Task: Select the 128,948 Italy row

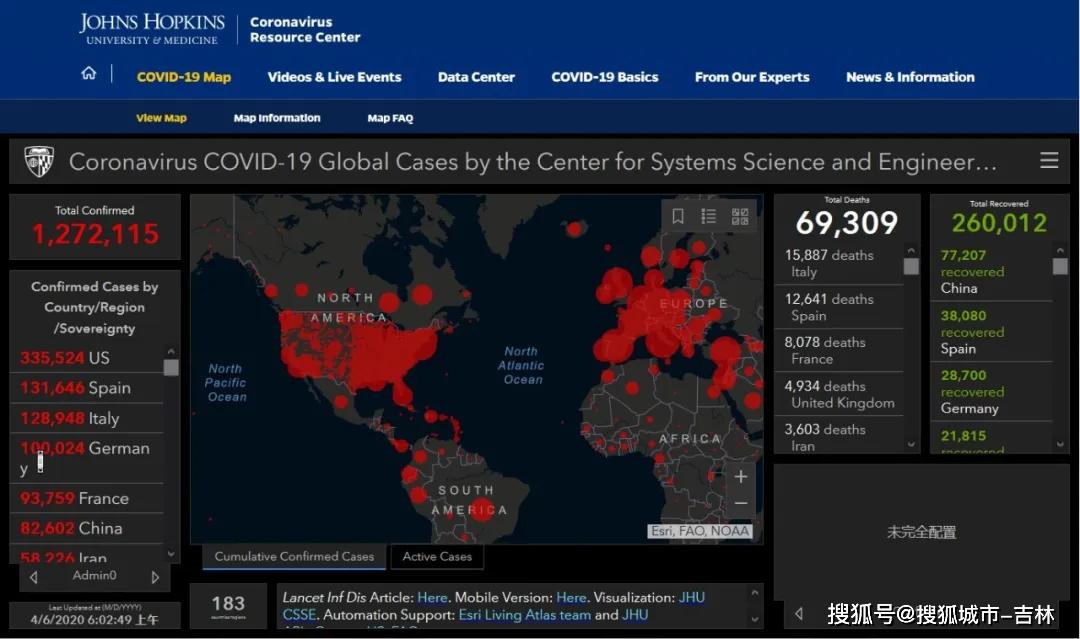Action: [x=87, y=418]
